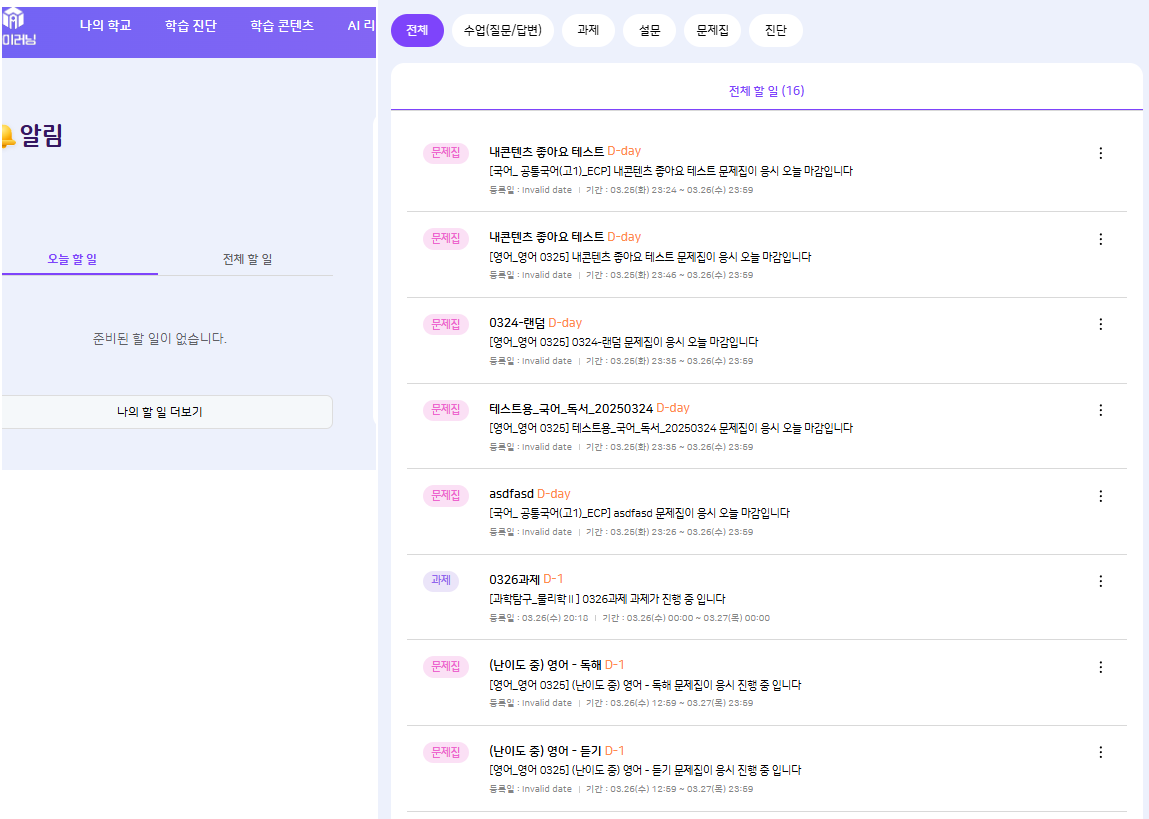
Task: Filter tasks by 설문
Action: pos(649,30)
